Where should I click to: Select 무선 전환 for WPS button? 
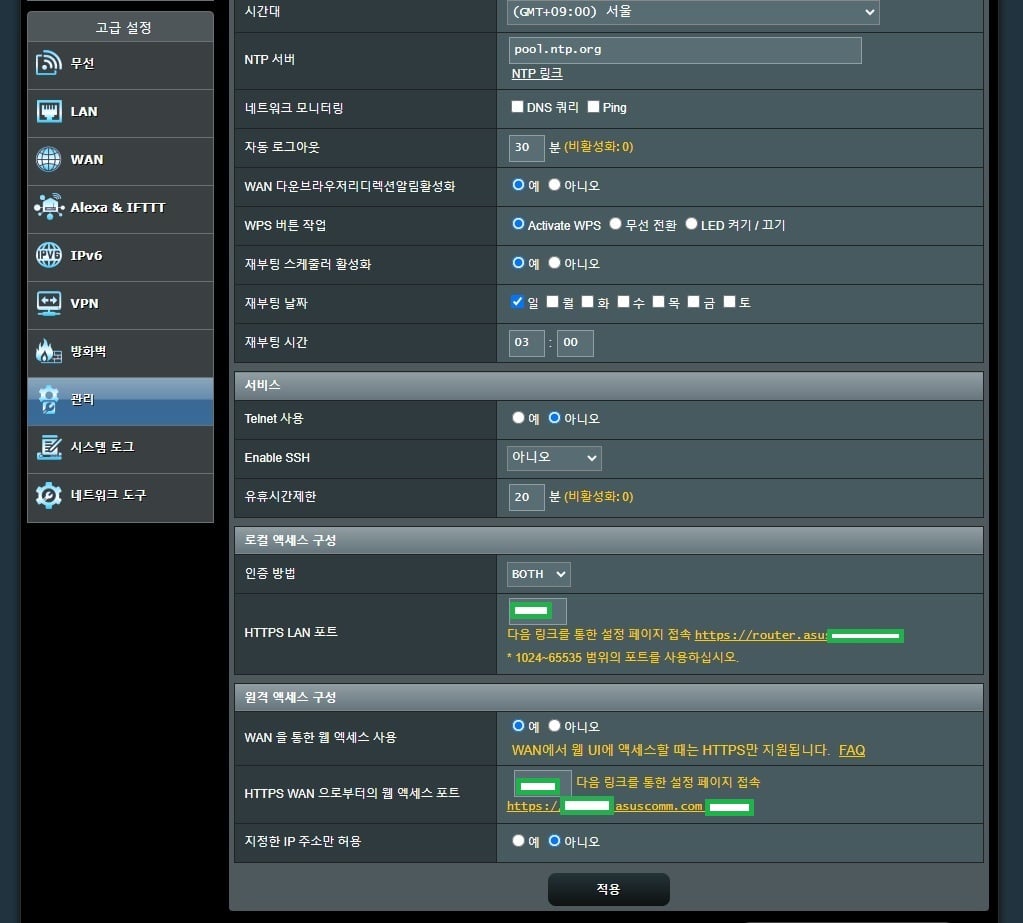click(x=615, y=224)
